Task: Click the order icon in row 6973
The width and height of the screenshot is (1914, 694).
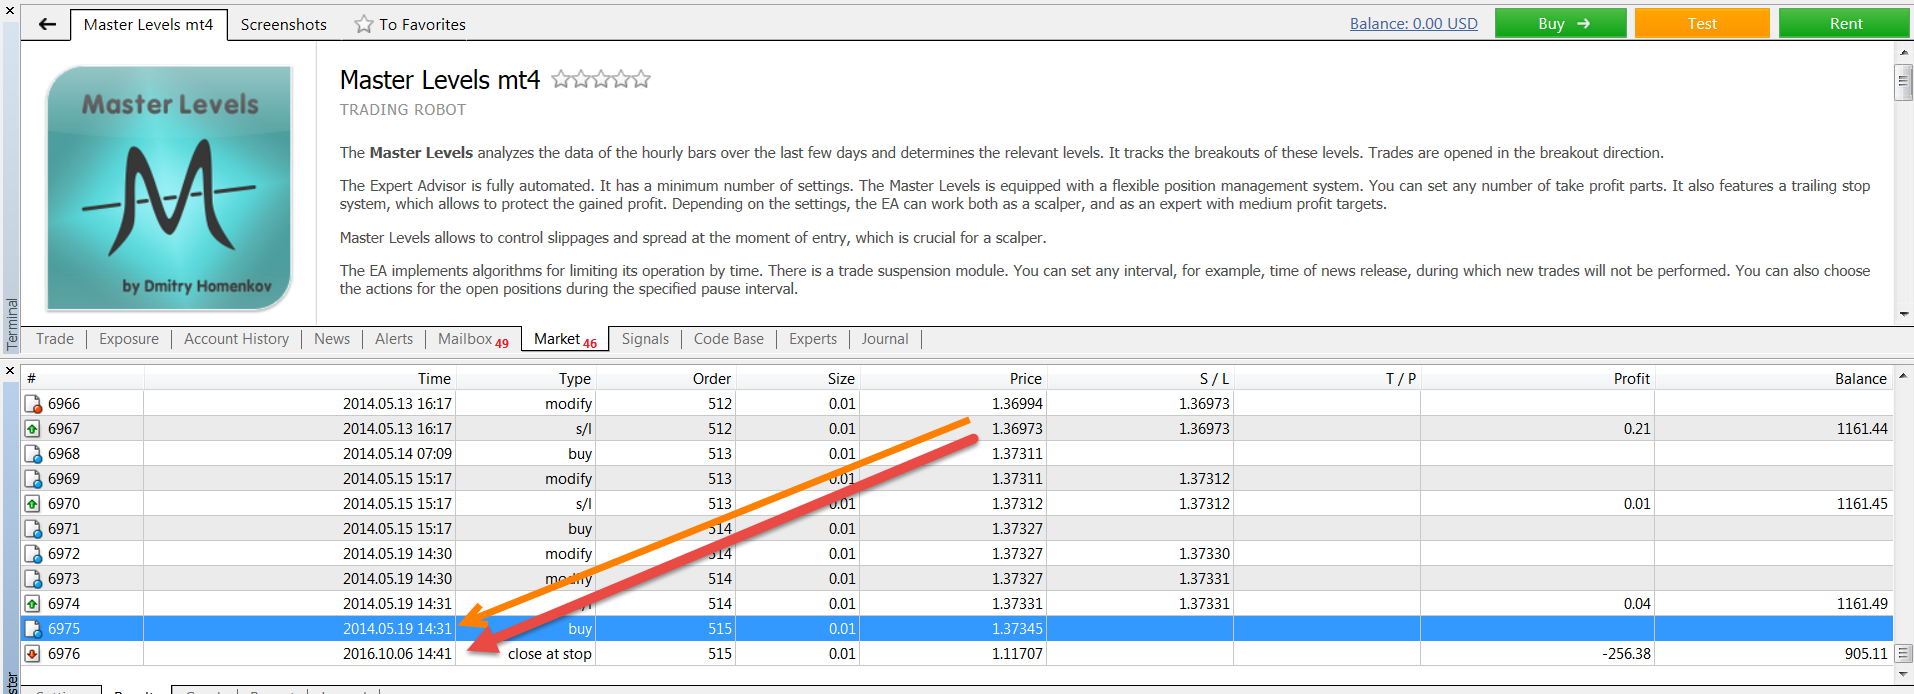Action: (33, 579)
